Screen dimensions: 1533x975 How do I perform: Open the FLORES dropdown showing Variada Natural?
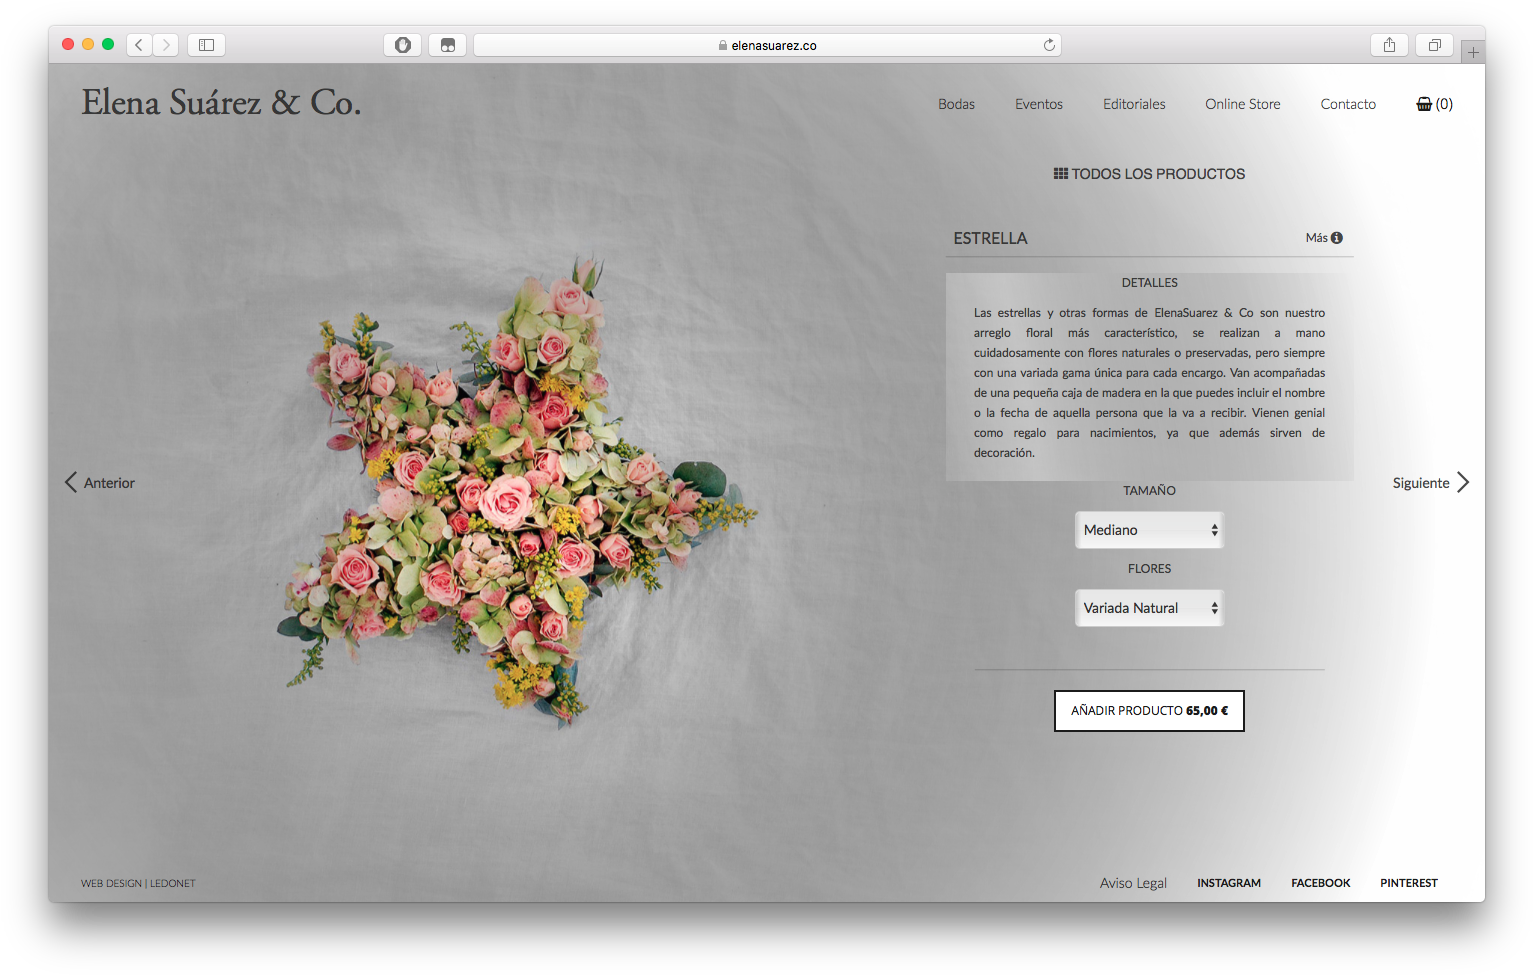pyautogui.click(x=1149, y=607)
